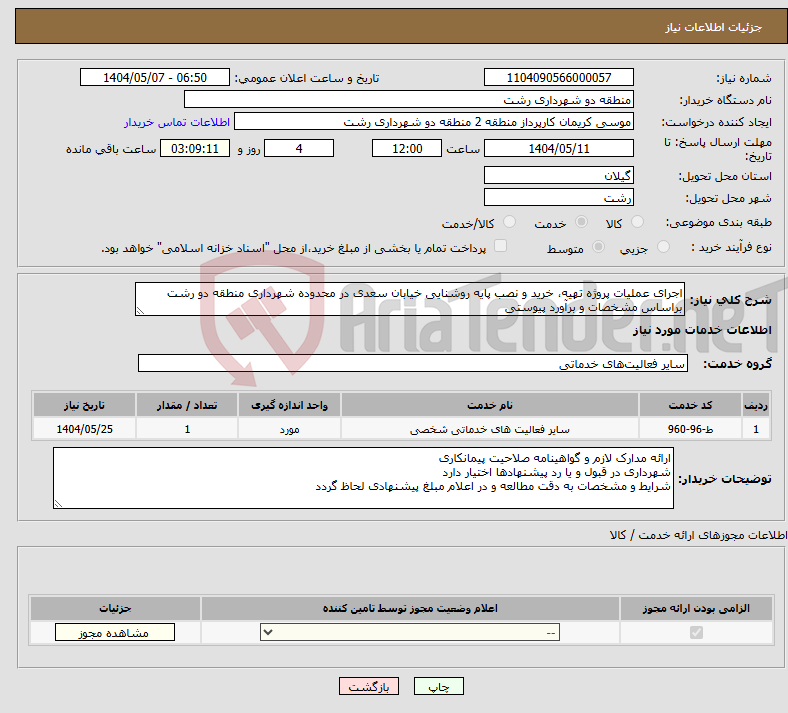Viewport: 788px width, 713px height.
Task: Select the کالا/خدمت radio button
Action: 510,222
